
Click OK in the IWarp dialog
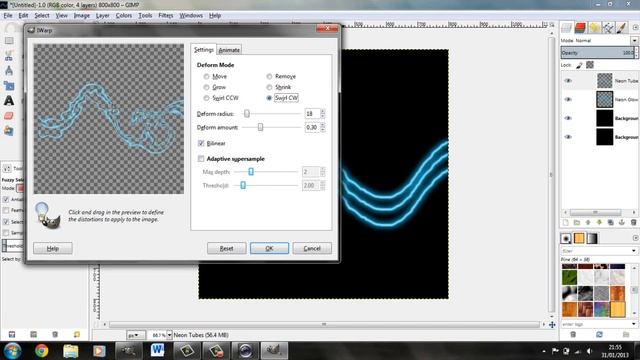pos(269,248)
